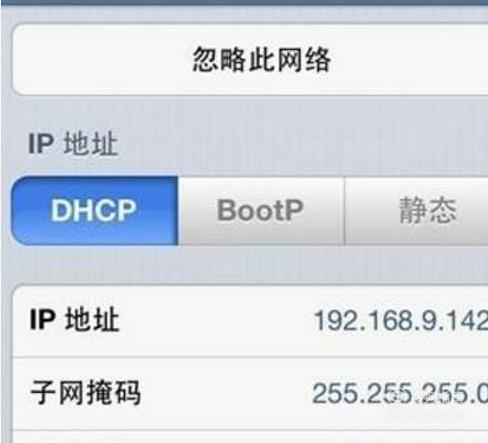
Task: Click the 静态 characters in segmented control
Action: (428, 210)
